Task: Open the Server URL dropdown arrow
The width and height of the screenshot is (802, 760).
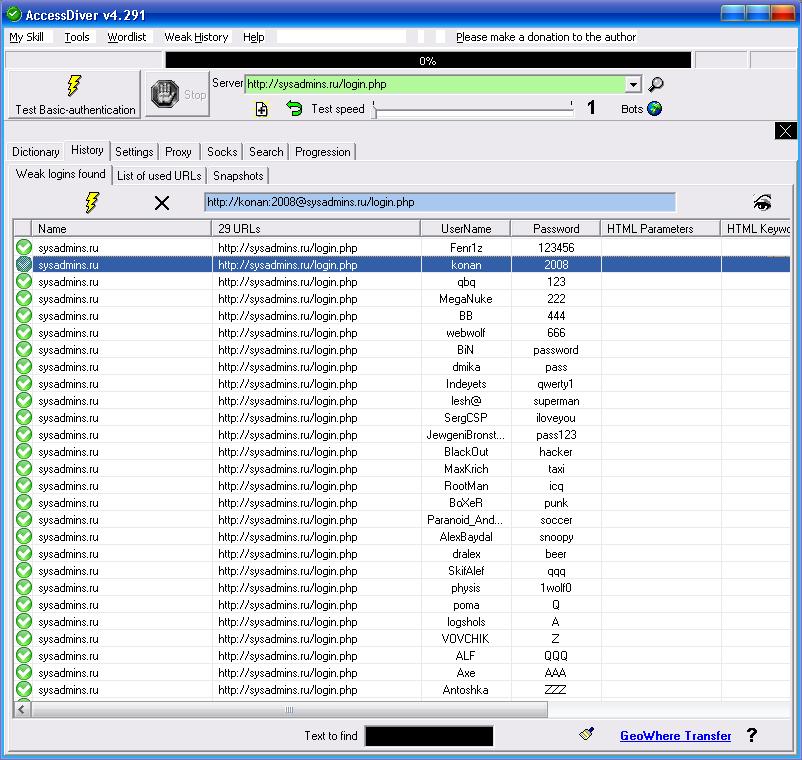Action: pos(633,84)
